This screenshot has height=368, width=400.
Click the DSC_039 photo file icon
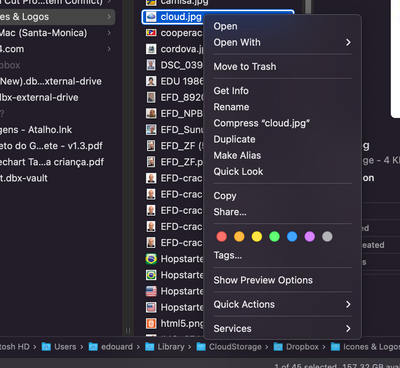[151, 65]
